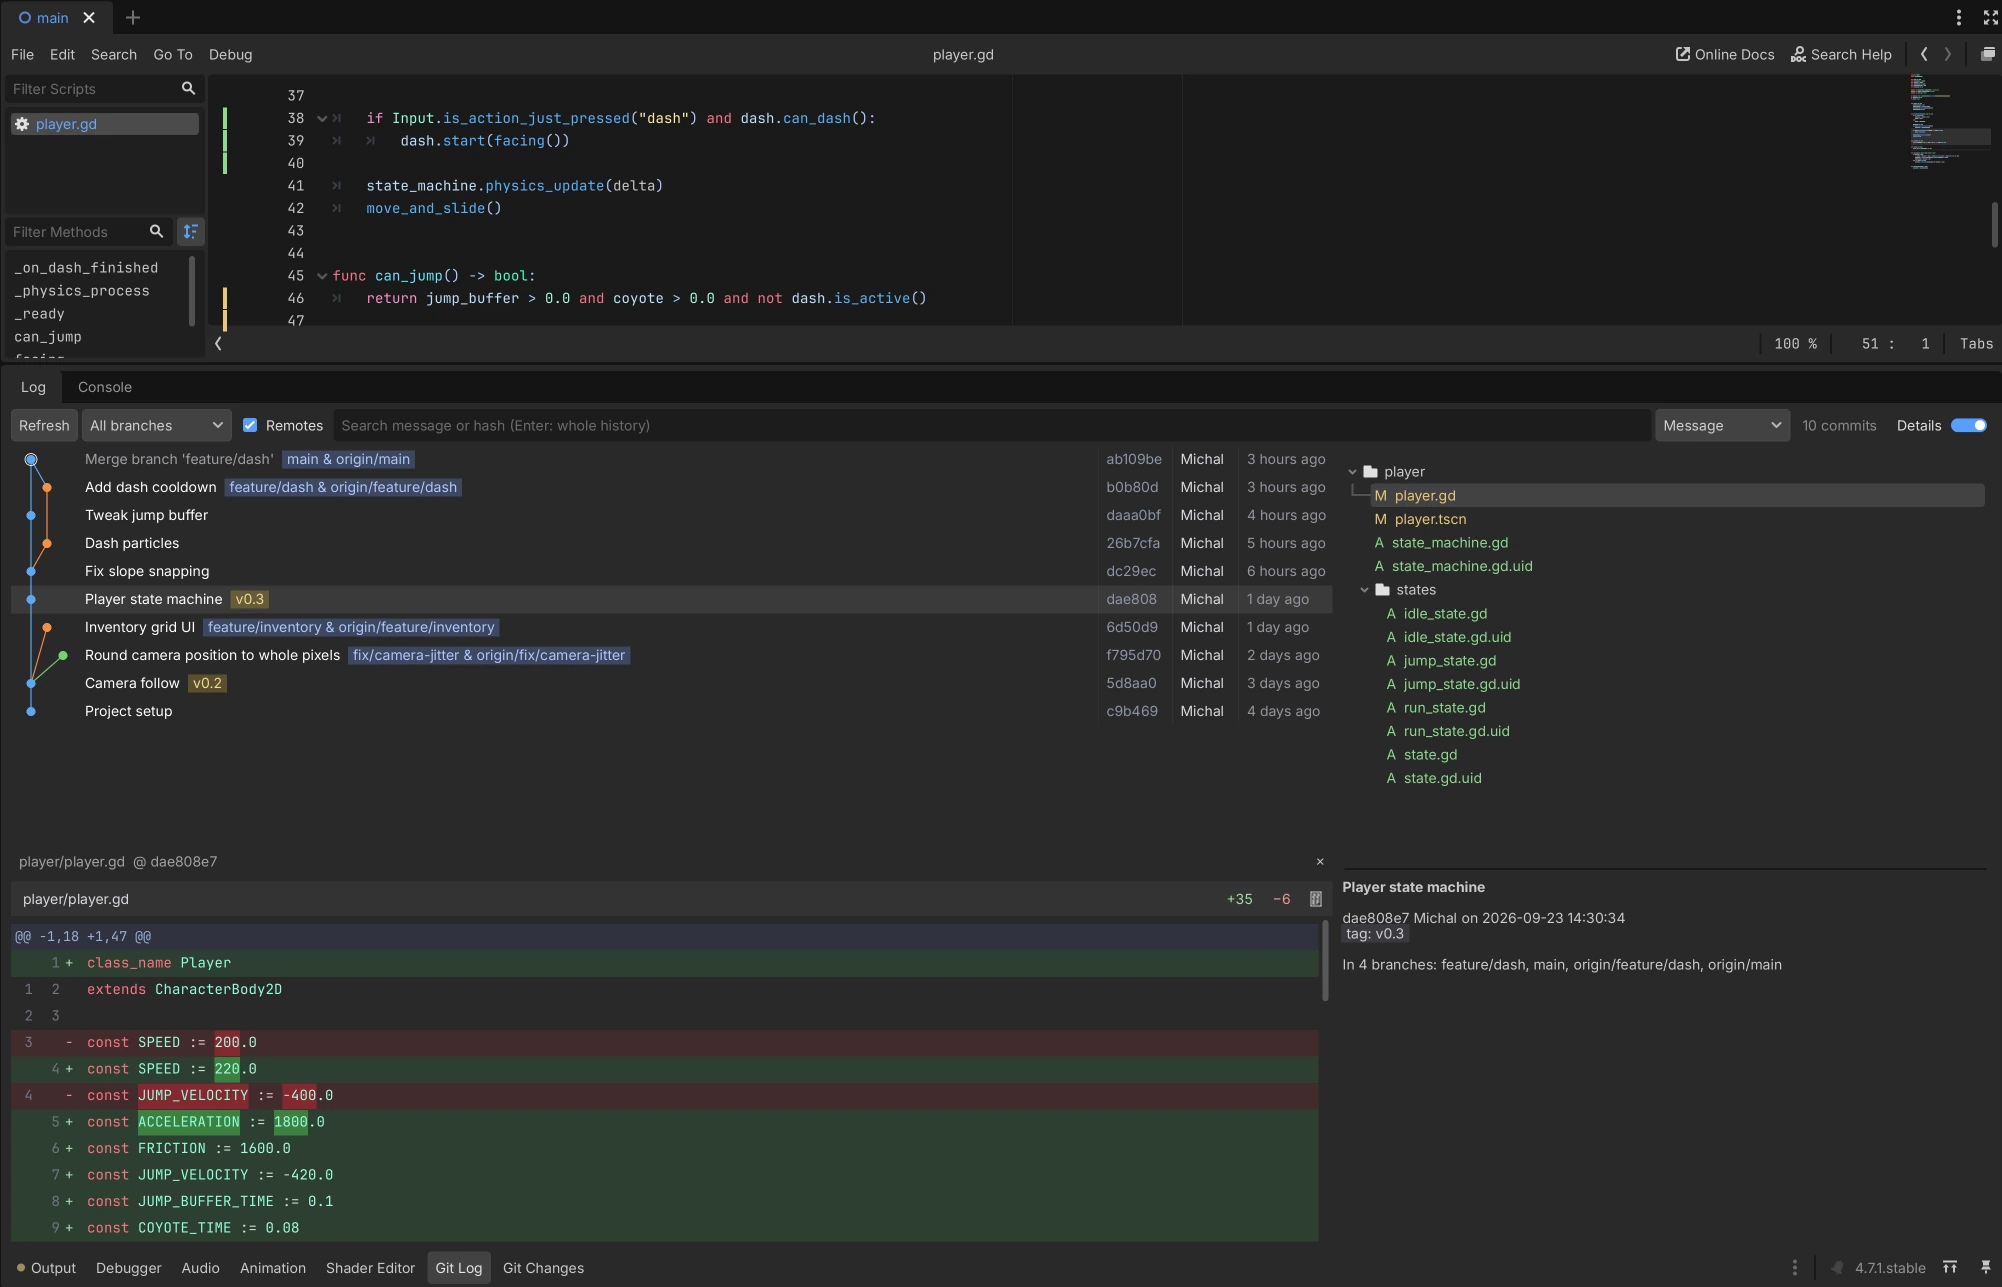Open the File menu

pyautogui.click(x=22, y=55)
